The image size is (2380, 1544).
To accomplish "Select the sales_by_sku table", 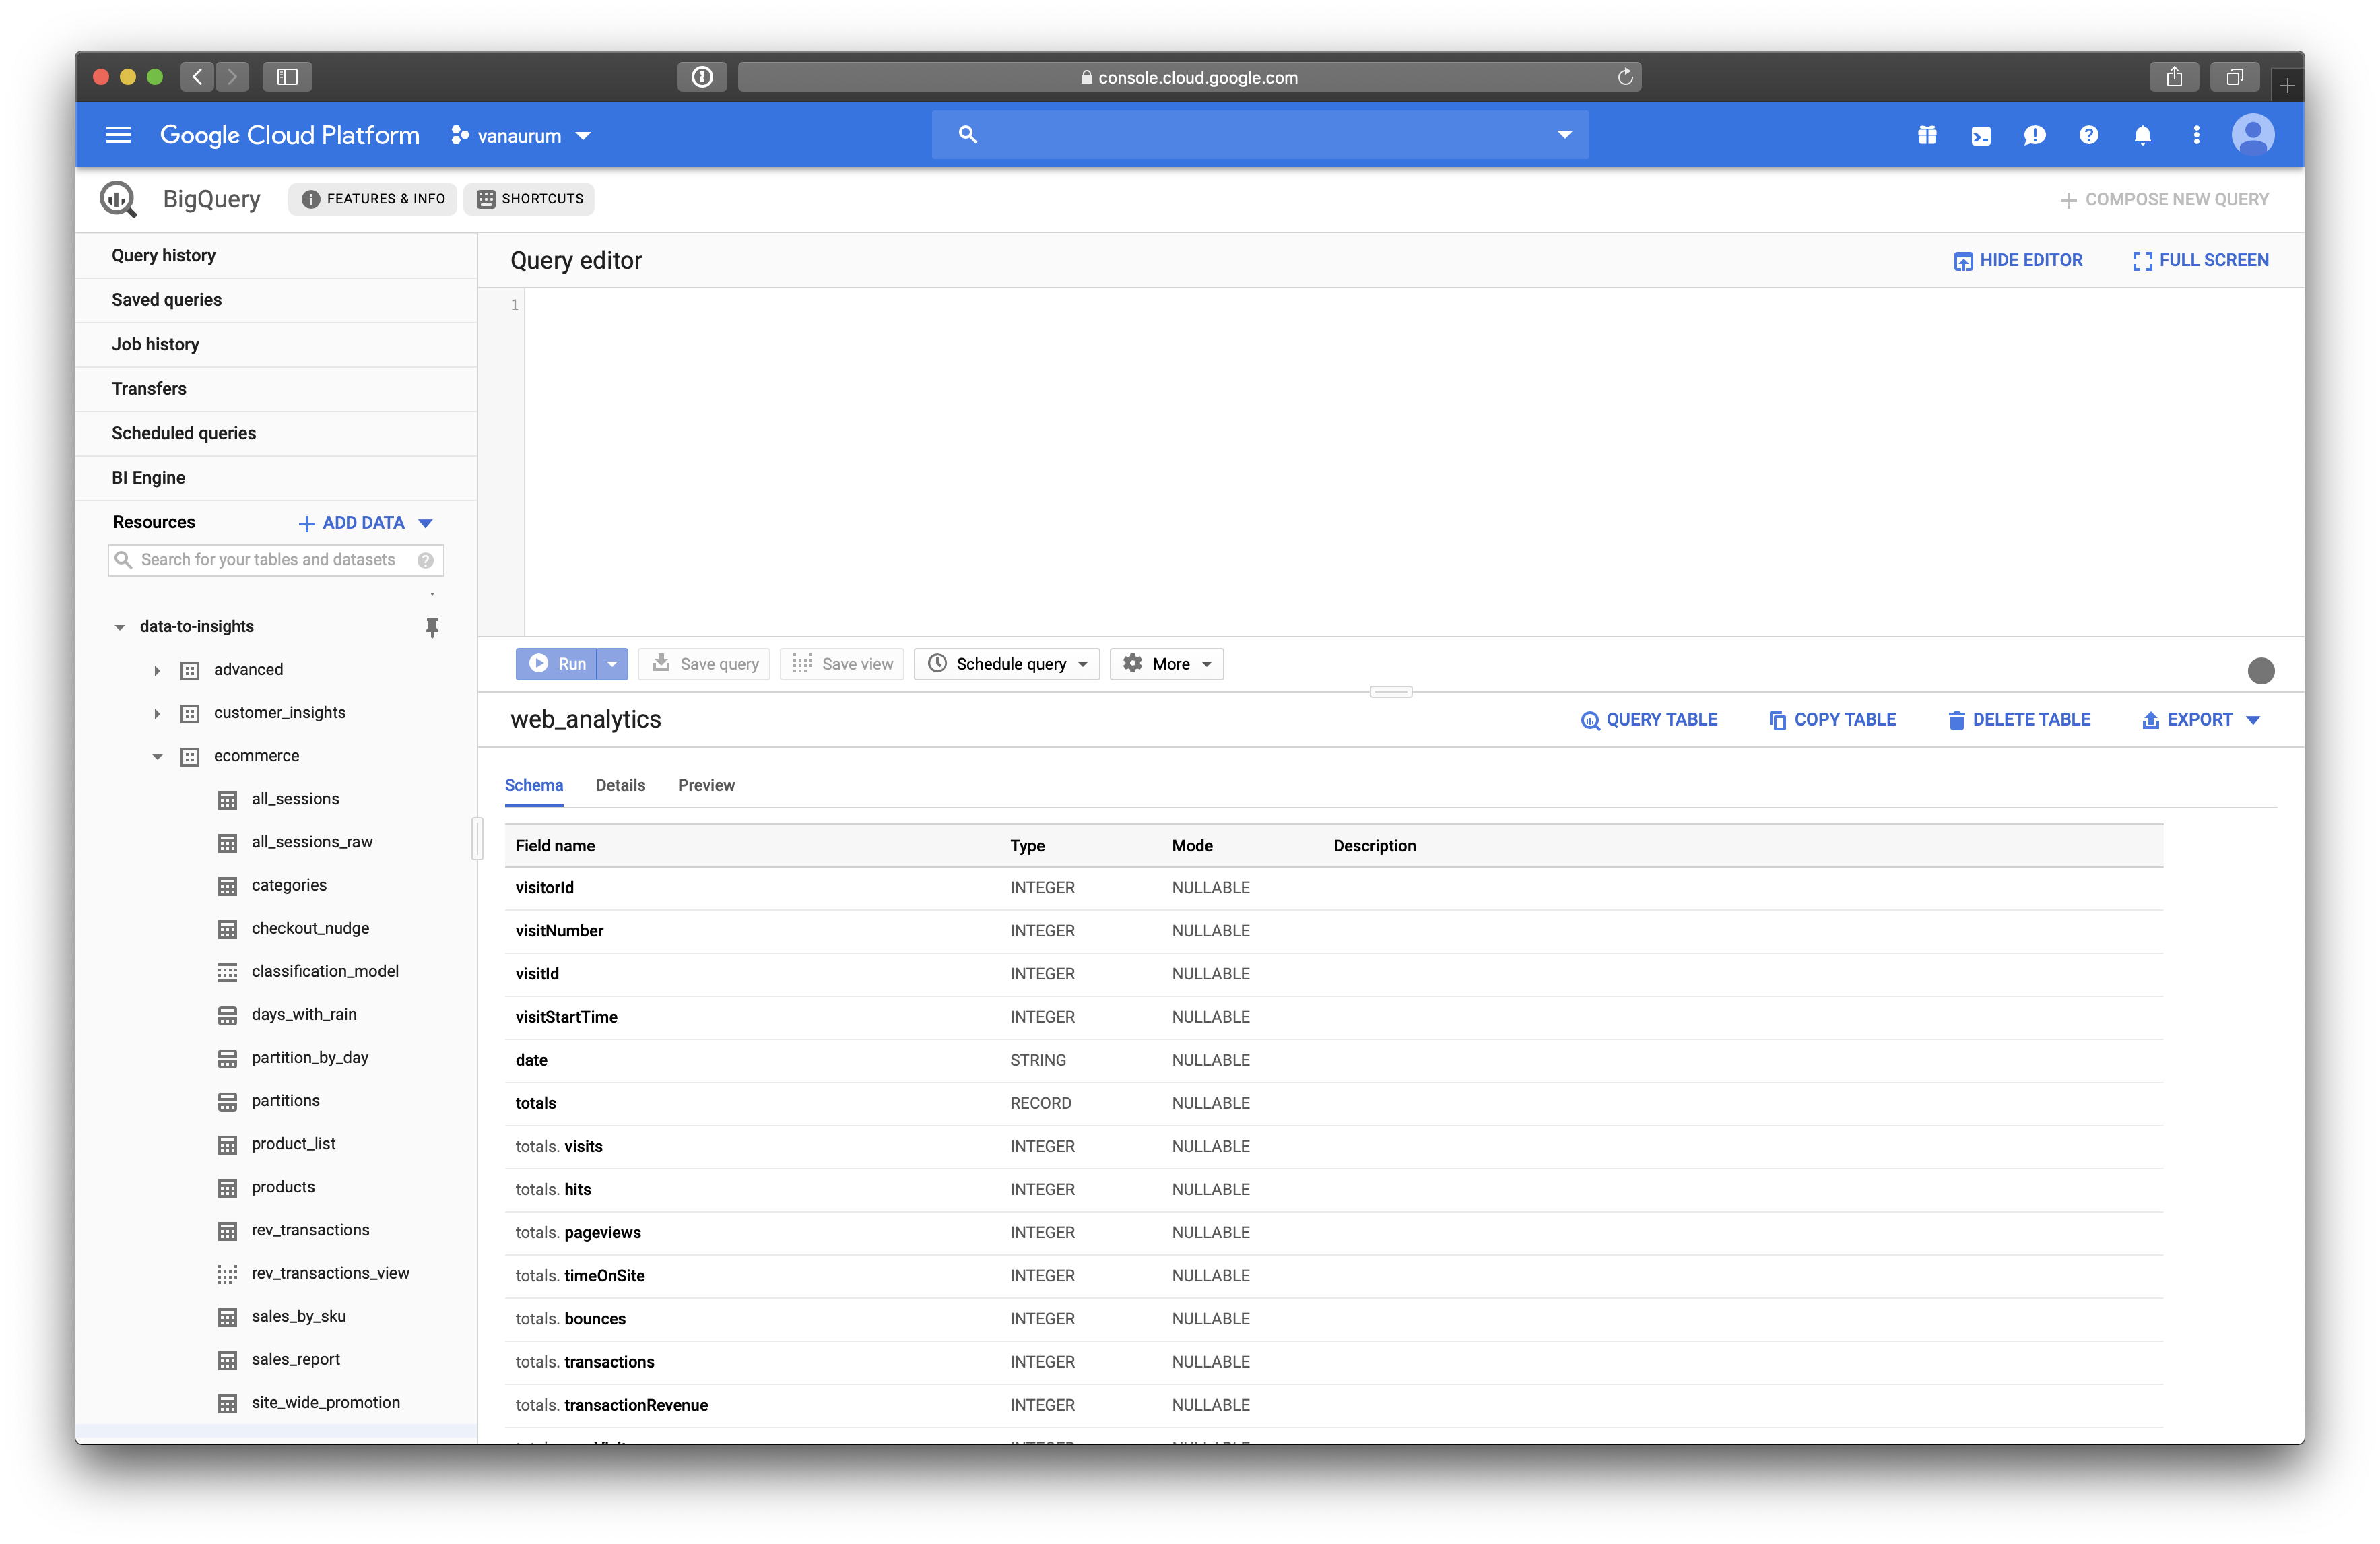I will [x=299, y=1317].
